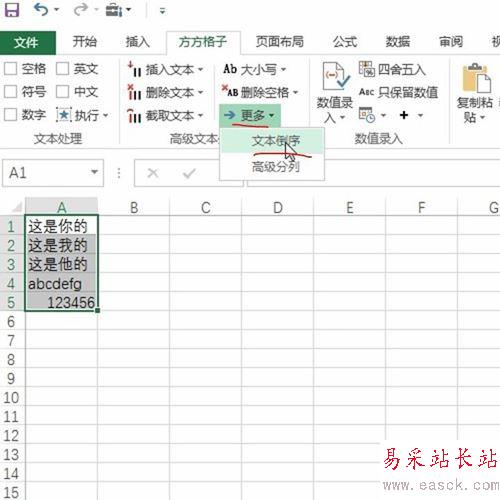
Task: Expand the 截取文本 dropdown arrow
Action: (x=200, y=115)
